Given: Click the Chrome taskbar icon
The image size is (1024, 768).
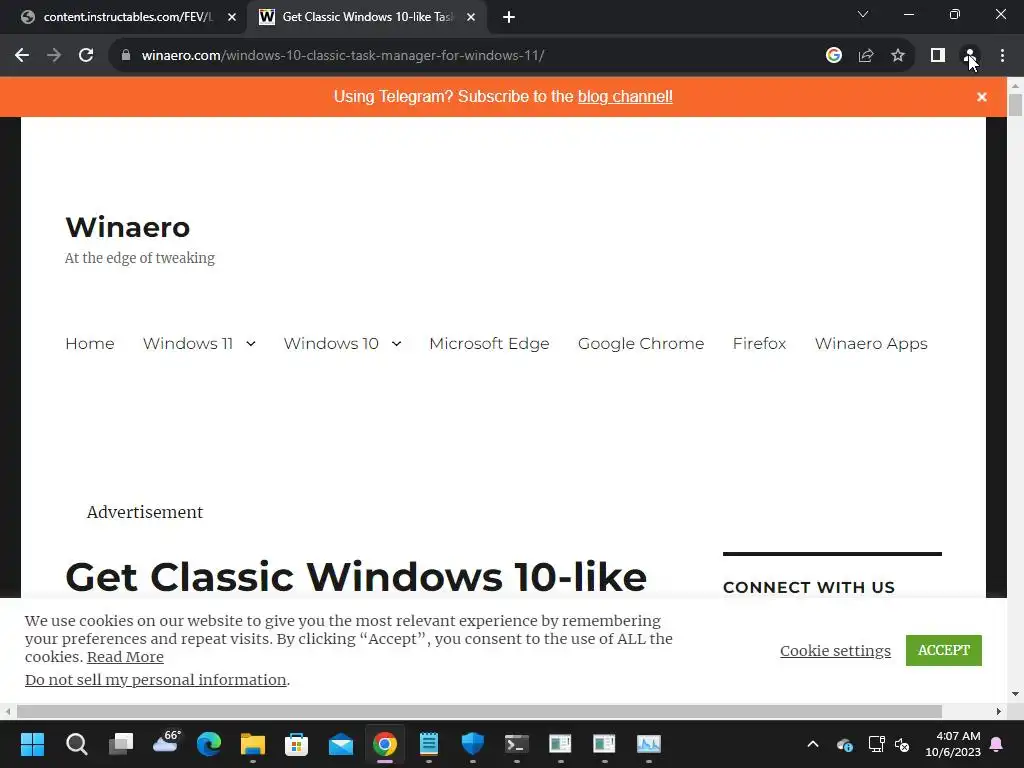Looking at the screenshot, I should coord(385,744).
